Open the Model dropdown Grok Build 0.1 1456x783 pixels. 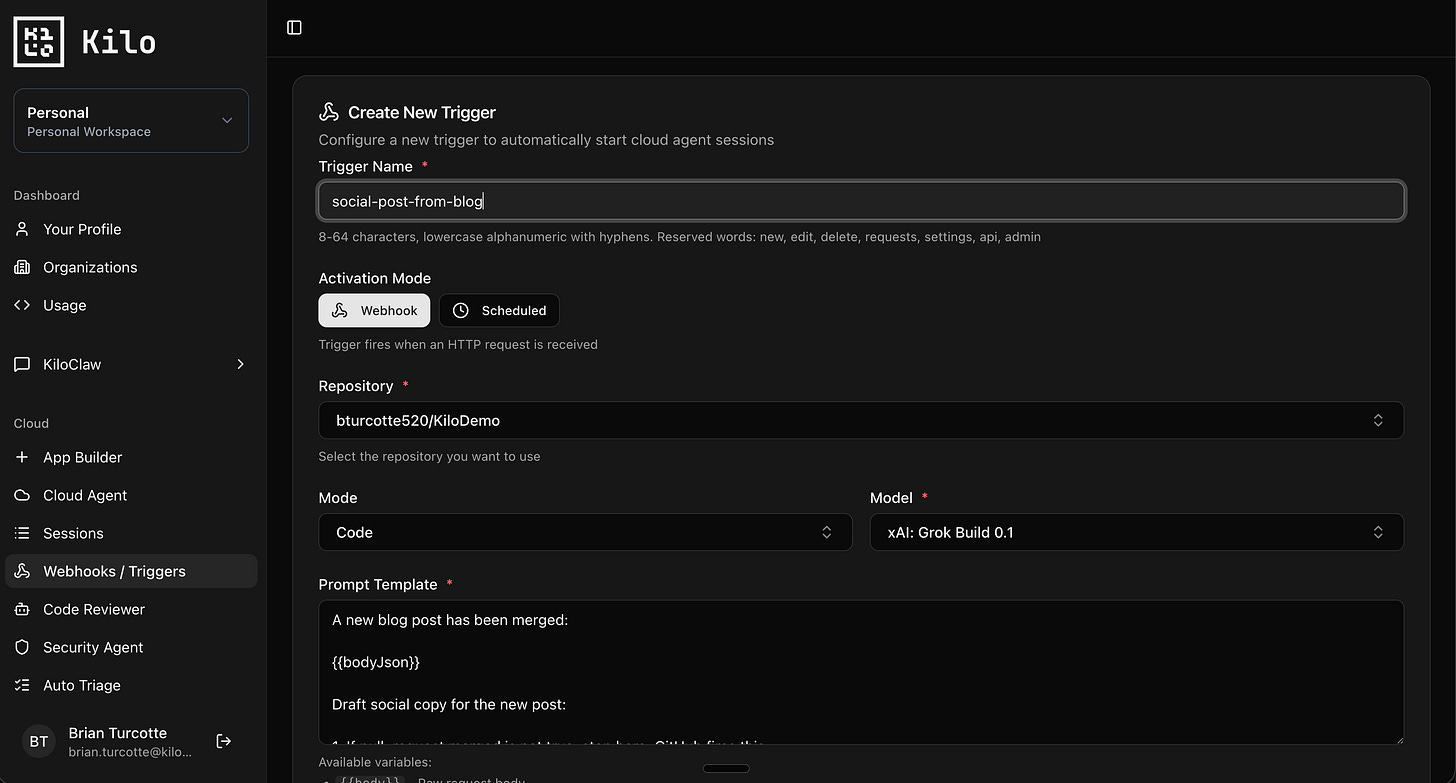pos(1137,532)
